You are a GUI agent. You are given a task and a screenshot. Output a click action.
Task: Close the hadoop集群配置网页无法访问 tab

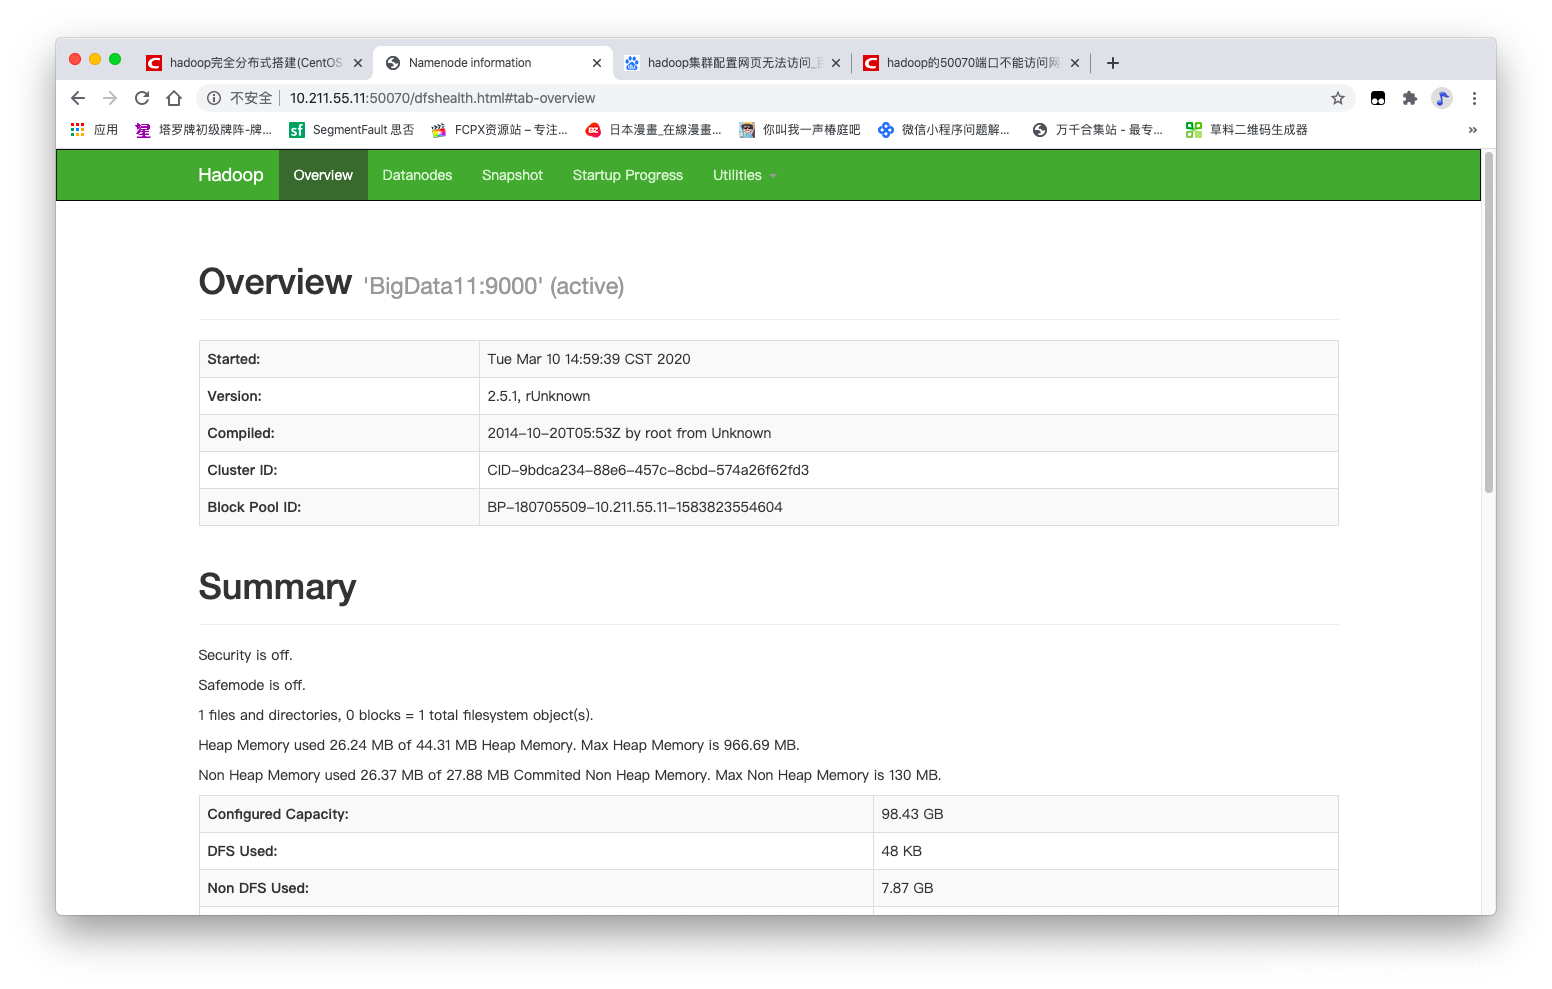[836, 63]
